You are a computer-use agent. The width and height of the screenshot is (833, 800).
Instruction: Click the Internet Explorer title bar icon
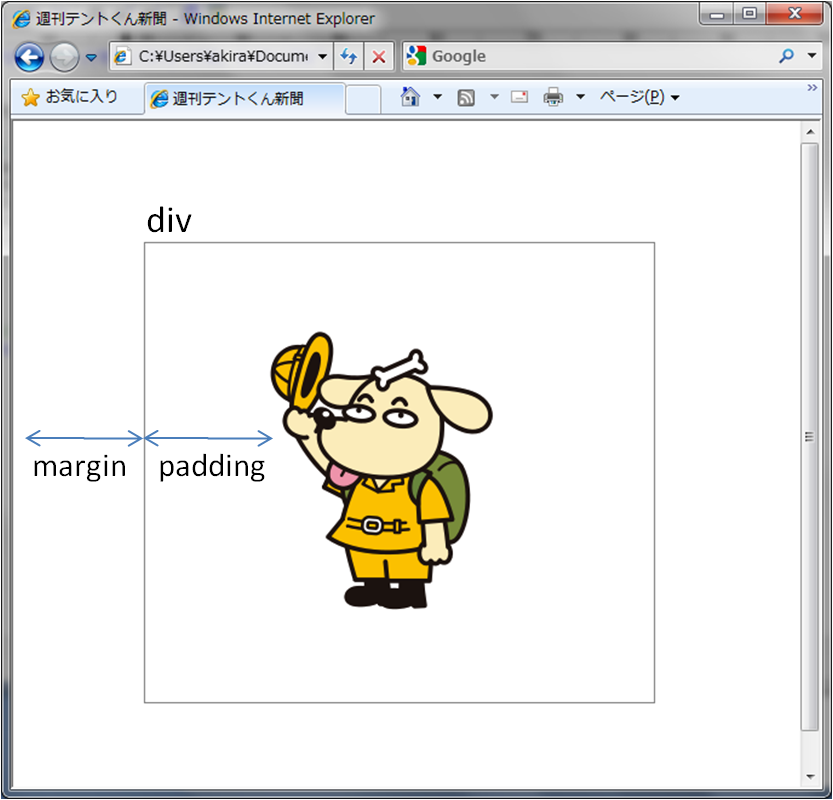(x=21, y=19)
